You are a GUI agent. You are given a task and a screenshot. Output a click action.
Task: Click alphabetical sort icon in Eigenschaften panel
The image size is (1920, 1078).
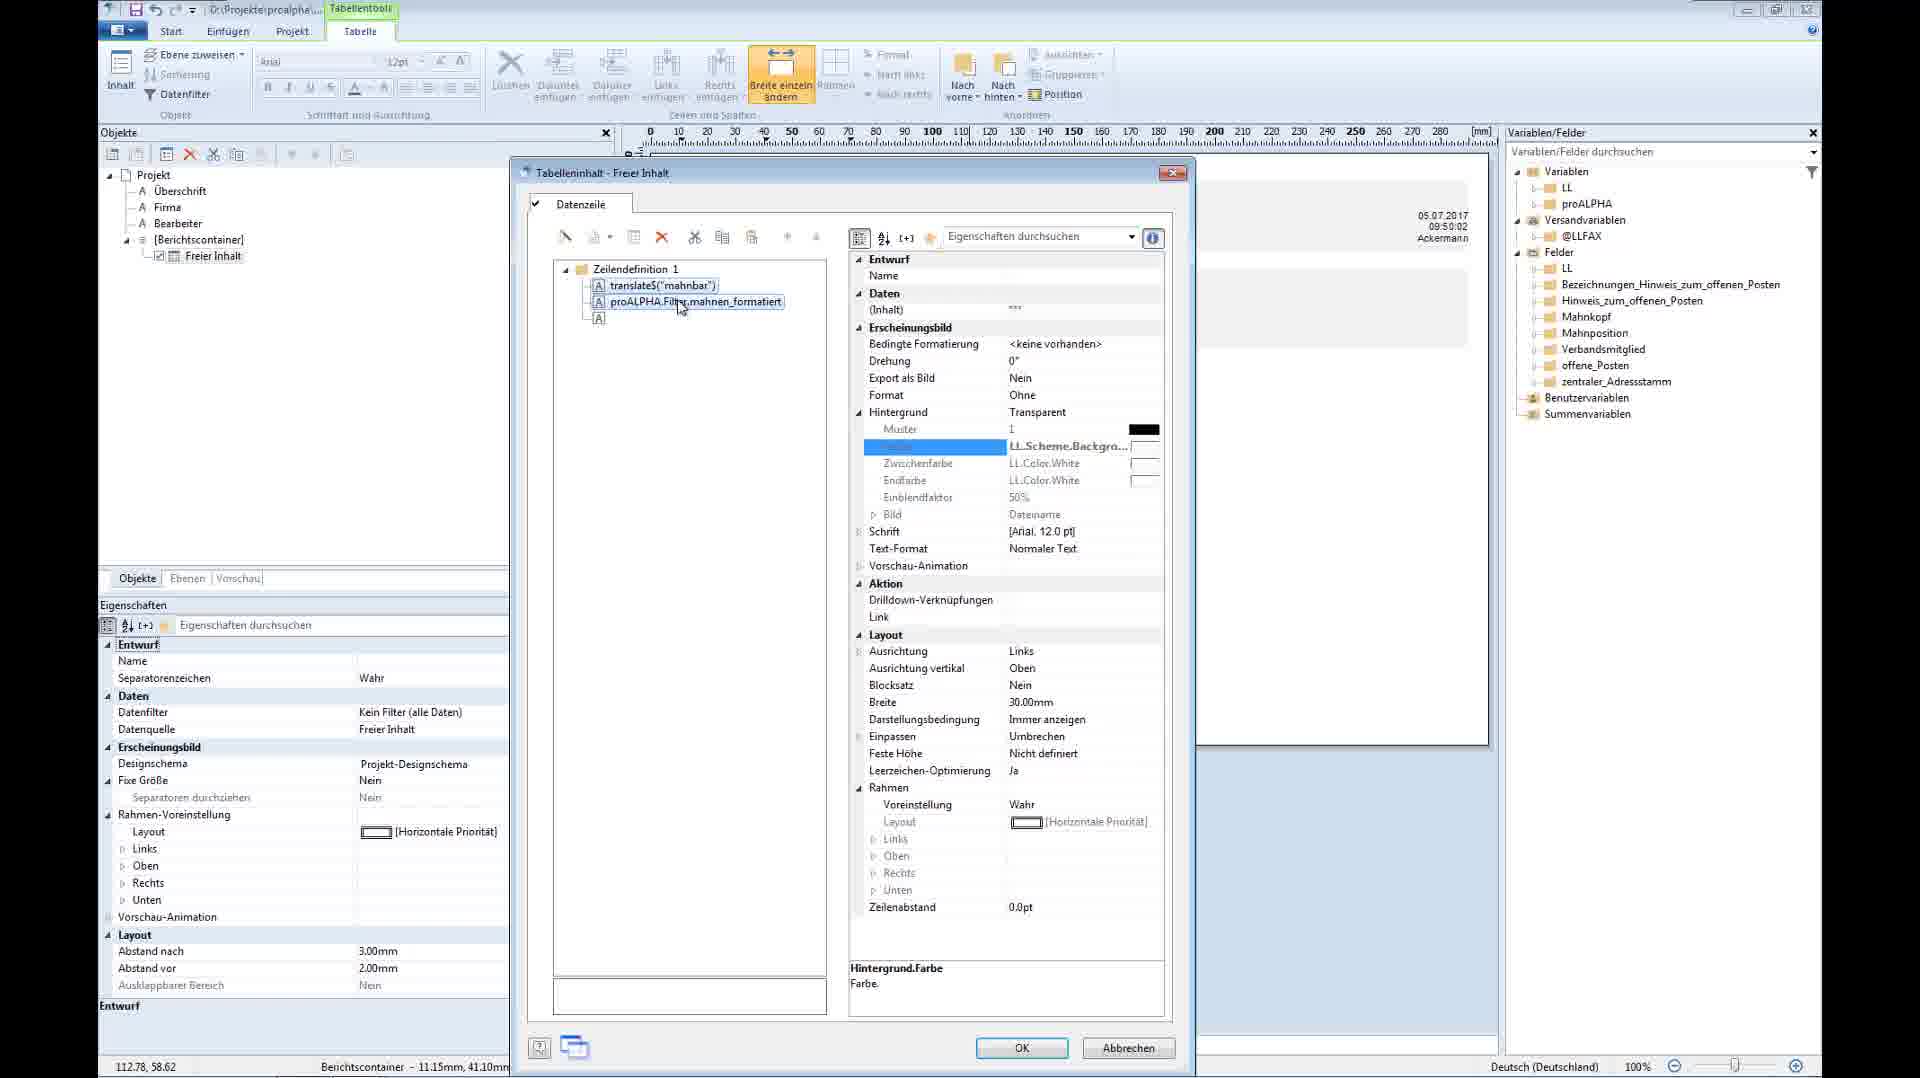coord(127,626)
